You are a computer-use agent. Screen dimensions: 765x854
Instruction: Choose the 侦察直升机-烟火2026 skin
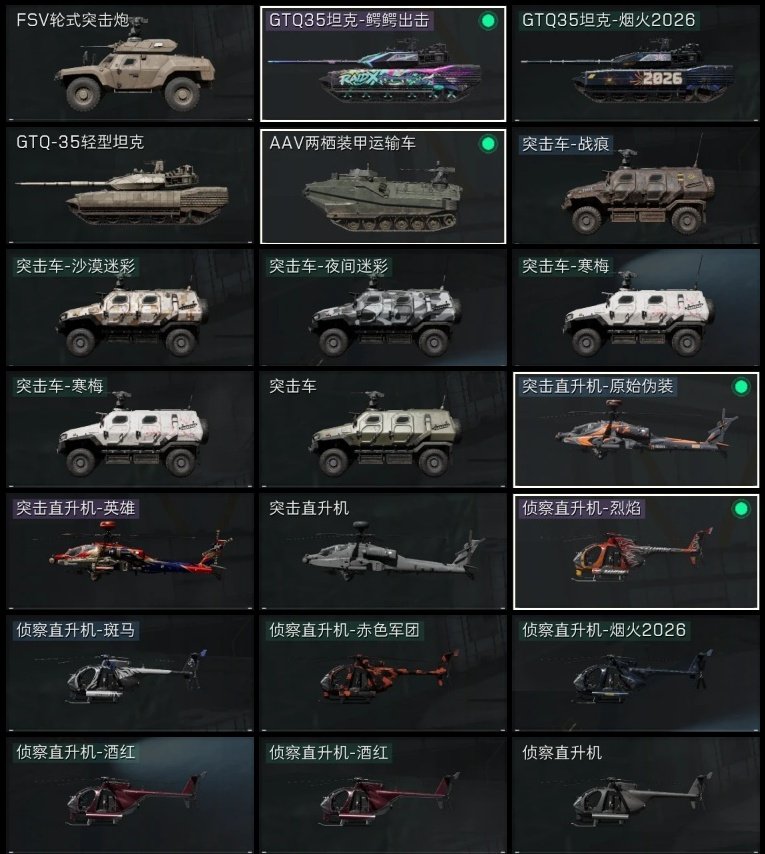tap(635, 673)
